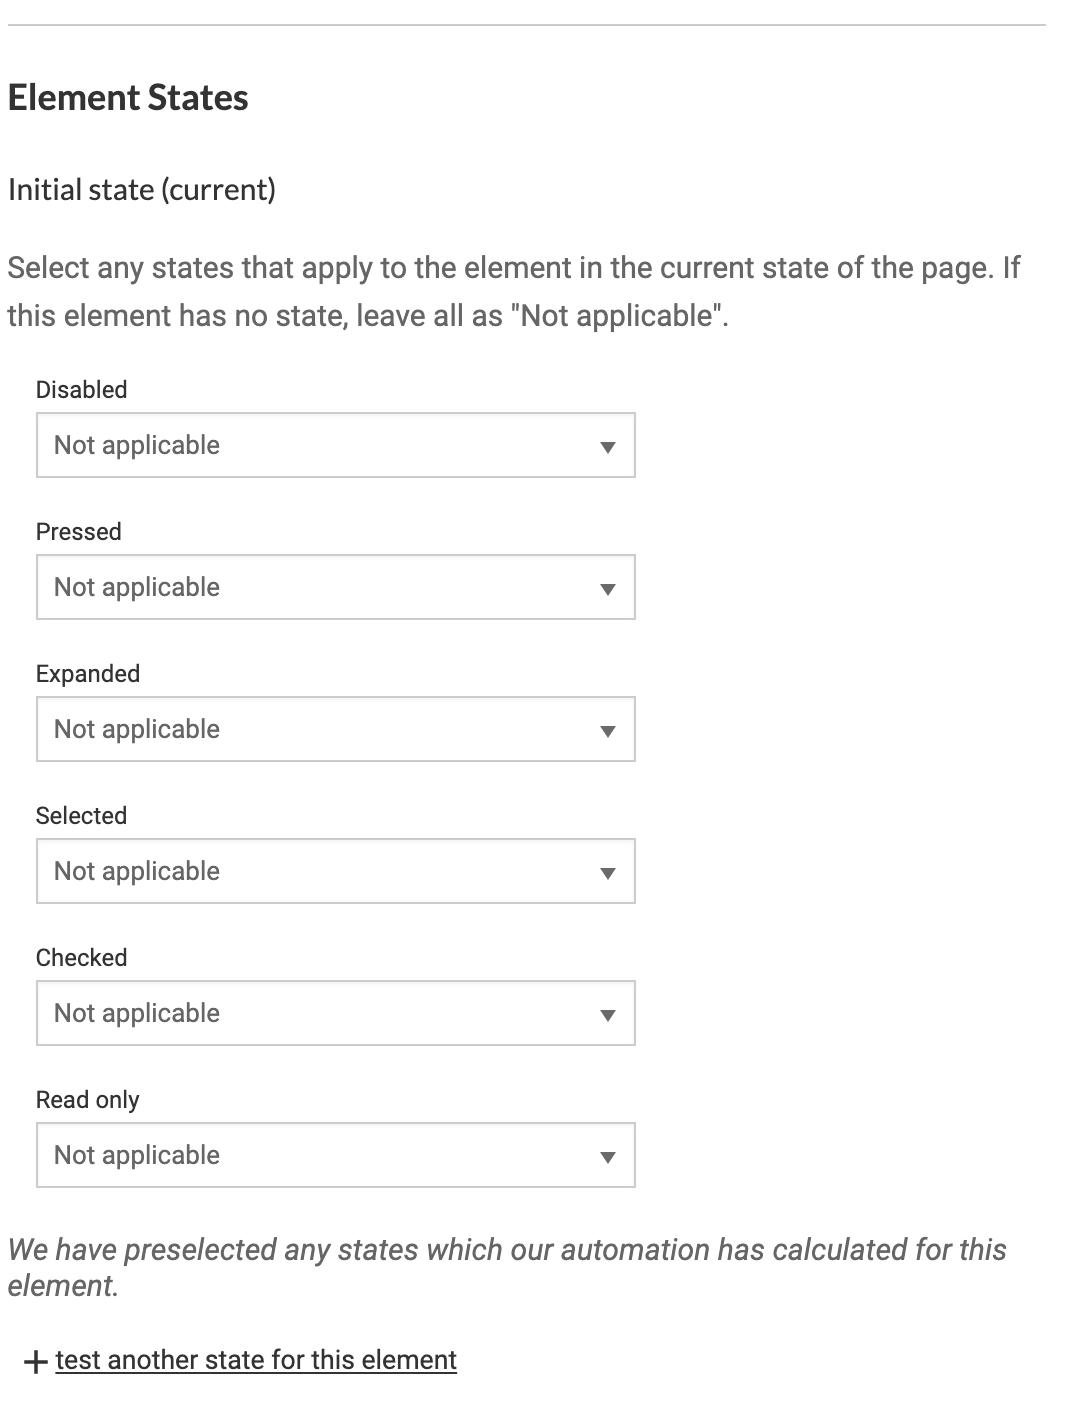
Task: Expand the Expanded state dropdown
Action: (335, 729)
